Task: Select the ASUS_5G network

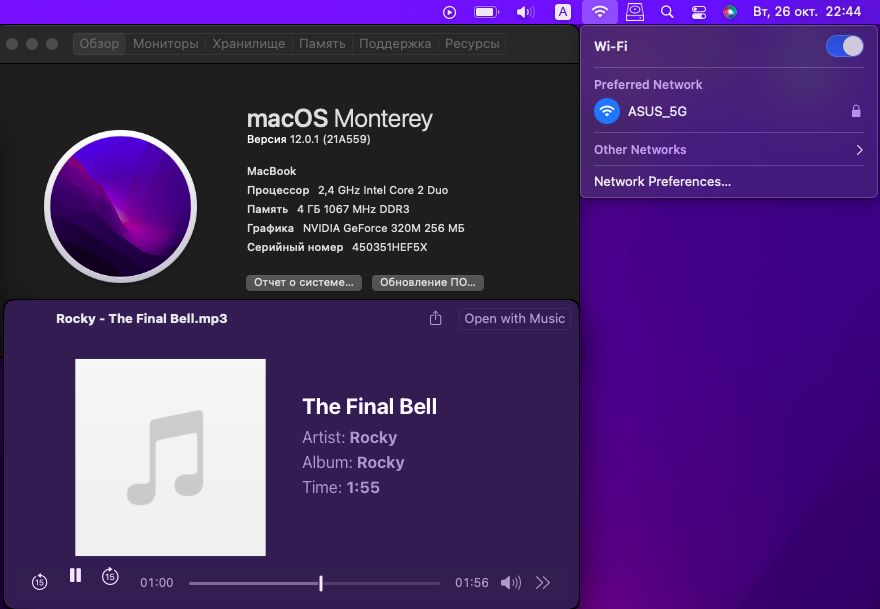Action: tap(728, 111)
